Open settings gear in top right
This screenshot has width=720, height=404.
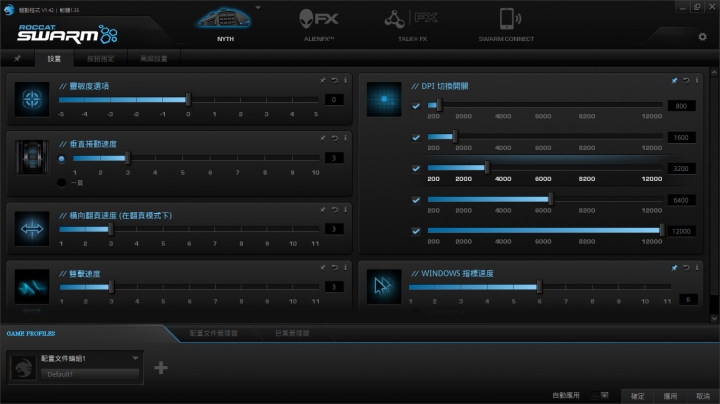tap(703, 37)
